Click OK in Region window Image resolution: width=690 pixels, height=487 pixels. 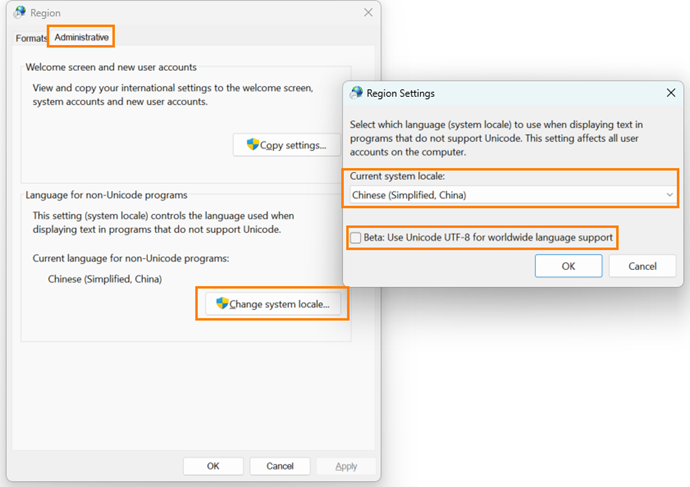213,466
